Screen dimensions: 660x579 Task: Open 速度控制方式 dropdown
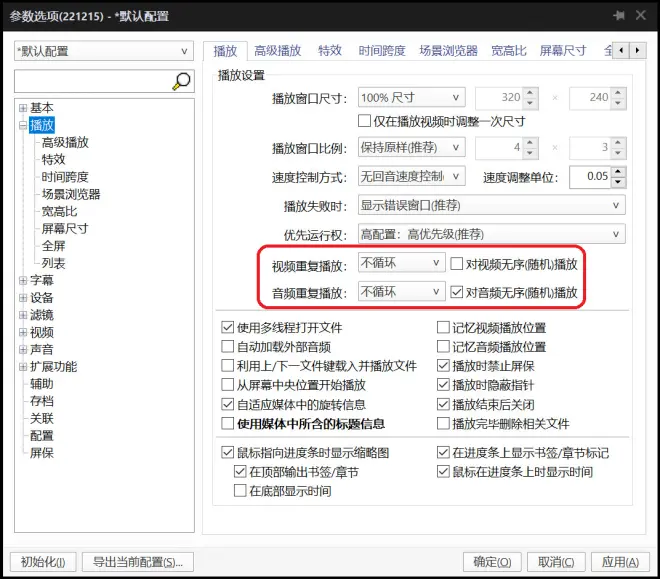point(411,176)
